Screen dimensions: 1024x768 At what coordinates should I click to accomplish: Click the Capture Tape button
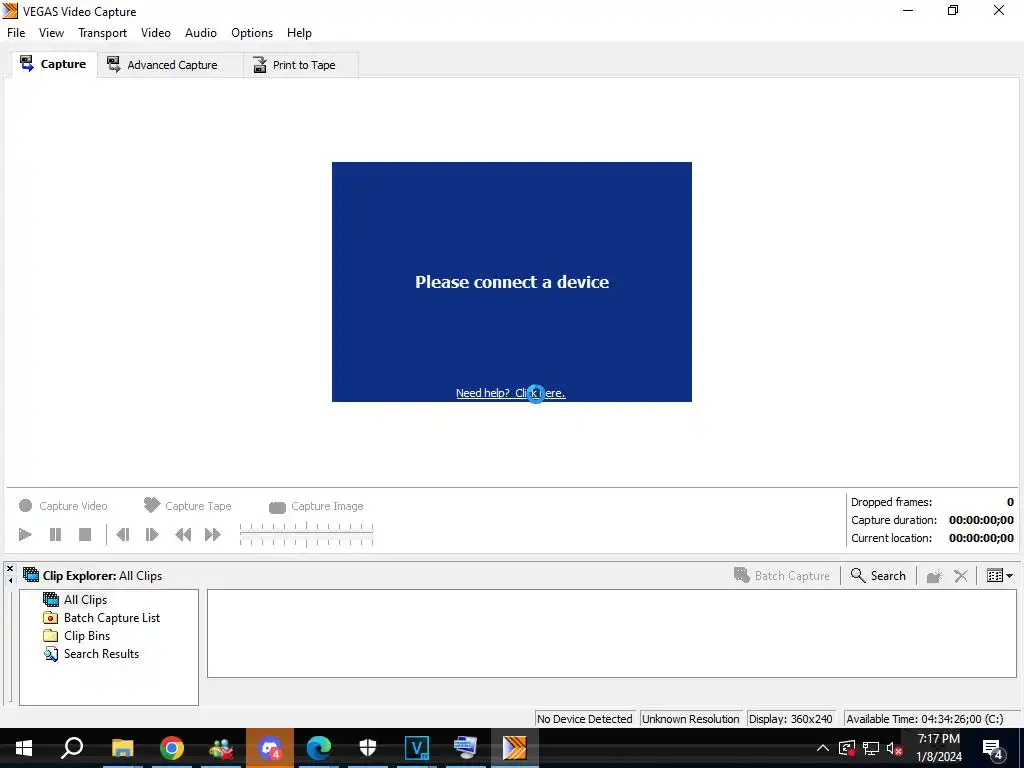tap(187, 506)
